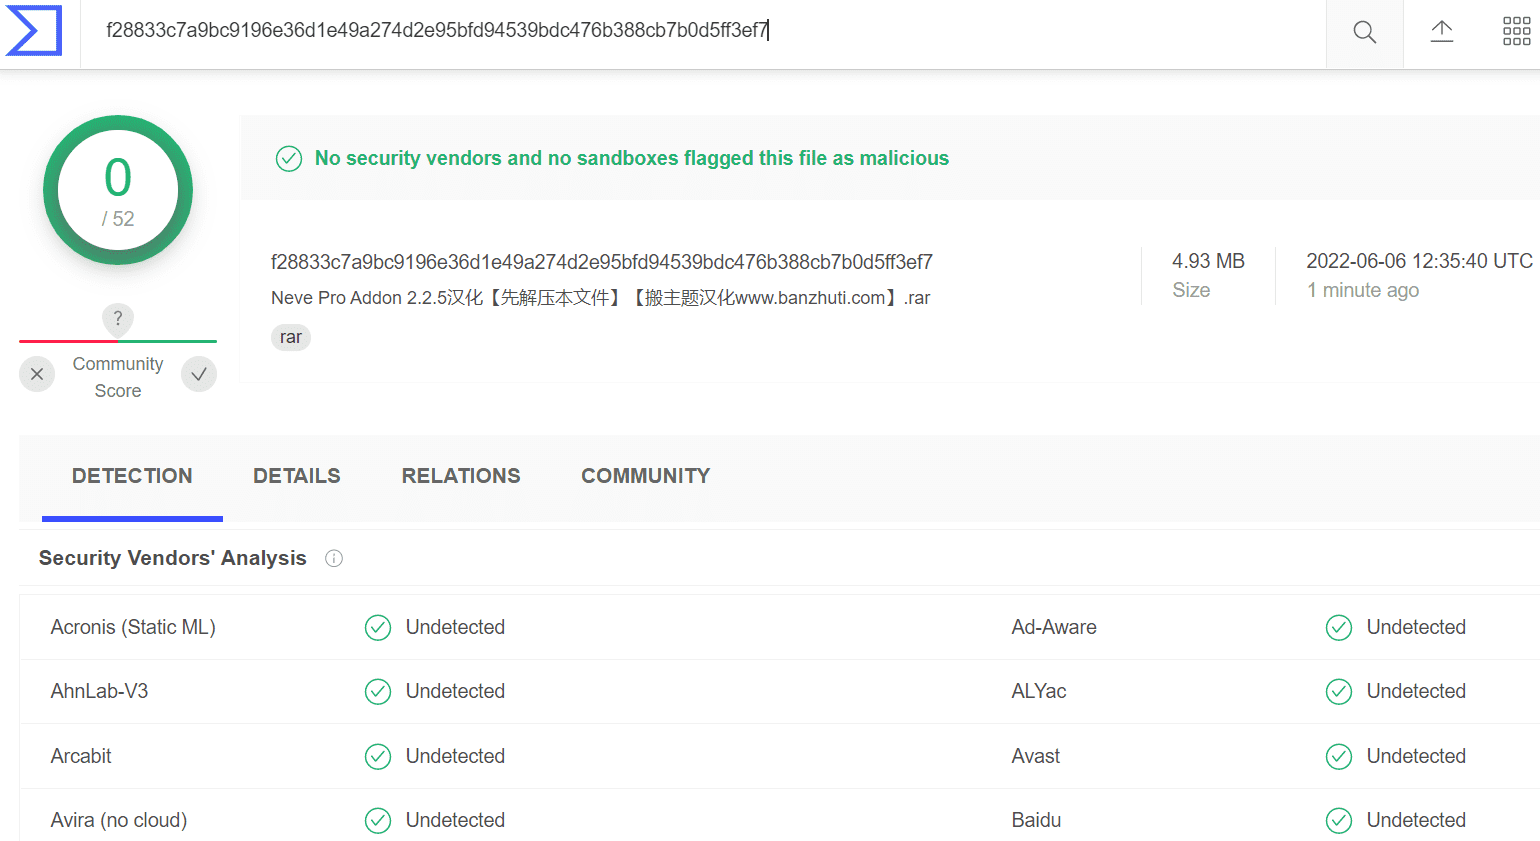1540x841 pixels.
Task: Select the COMMUNITY tab
Action: coord(646,476)
